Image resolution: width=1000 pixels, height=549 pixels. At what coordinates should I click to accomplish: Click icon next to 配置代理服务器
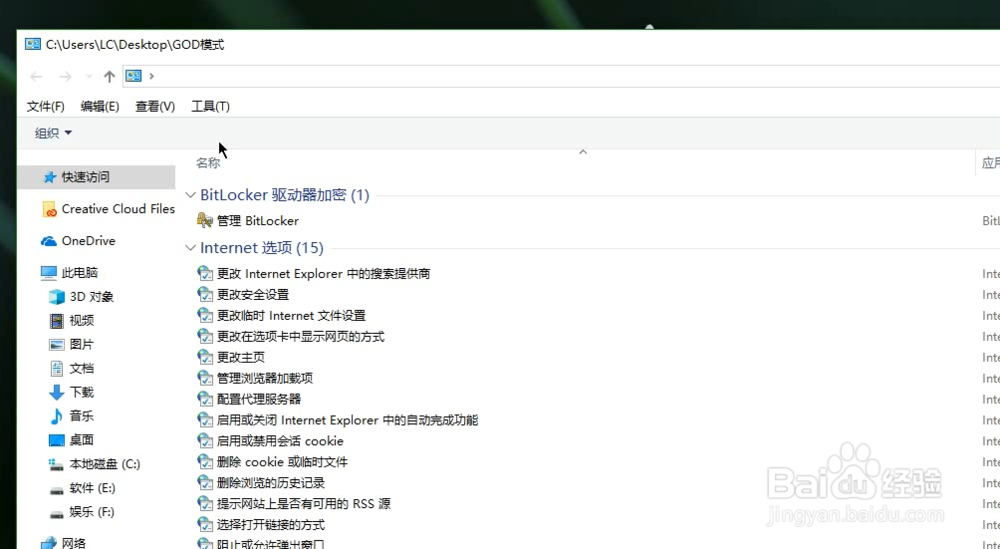point(205,399)
